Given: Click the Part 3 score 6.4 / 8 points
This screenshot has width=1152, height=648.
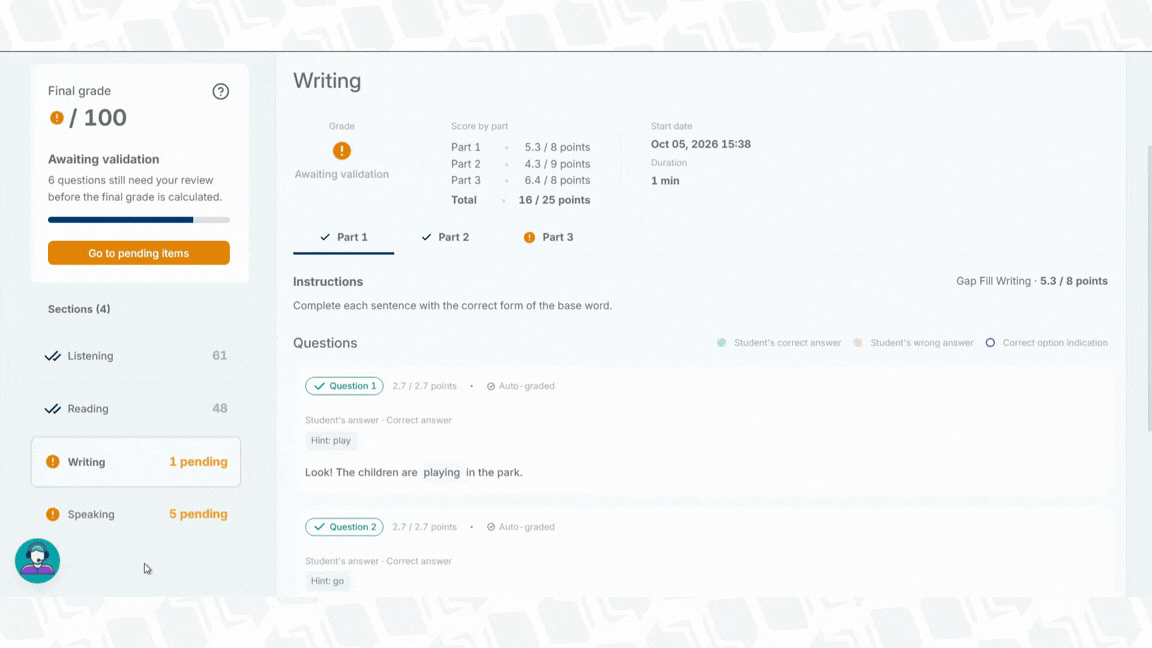Looking at the screenshot, I should [557, 180].
